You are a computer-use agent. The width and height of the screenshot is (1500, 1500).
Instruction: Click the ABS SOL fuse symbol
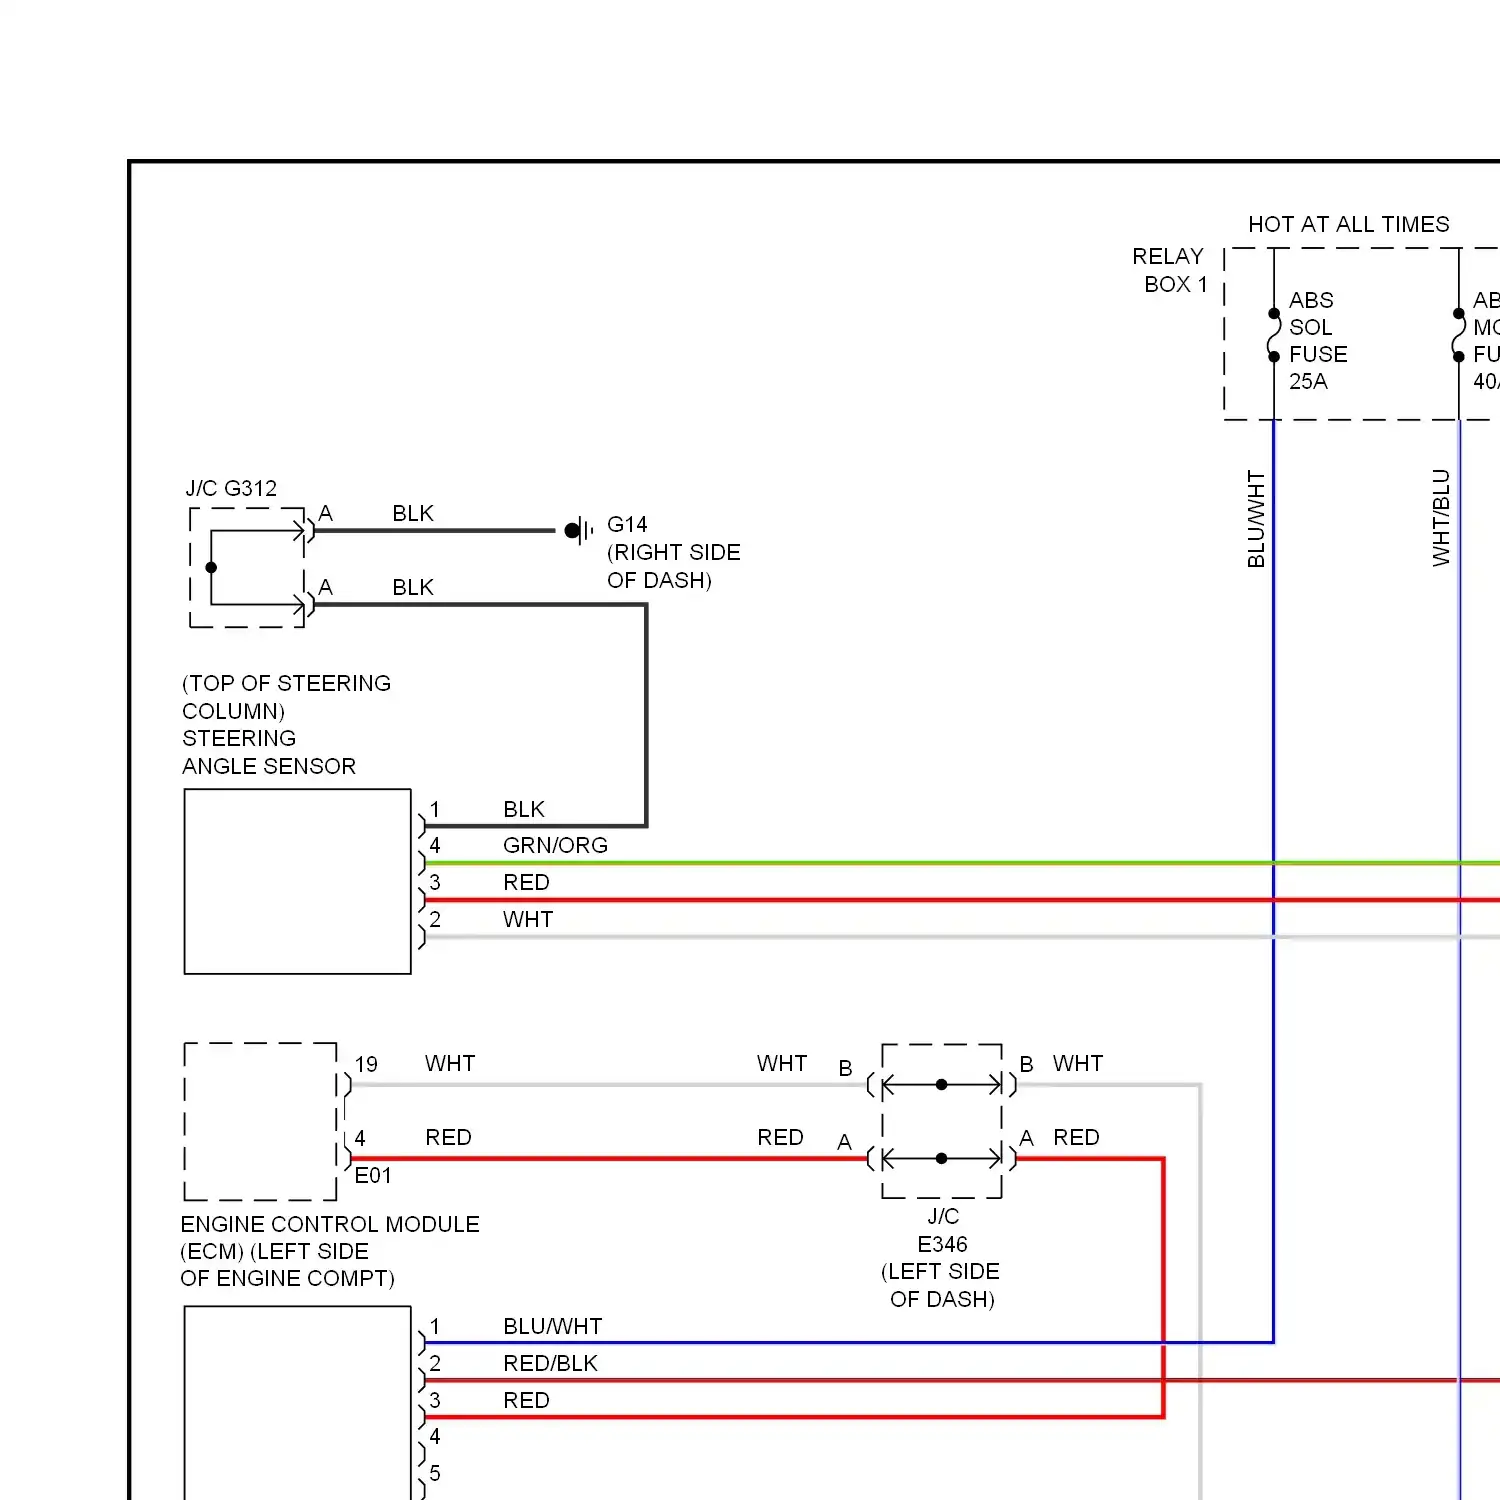(1274, 335)
